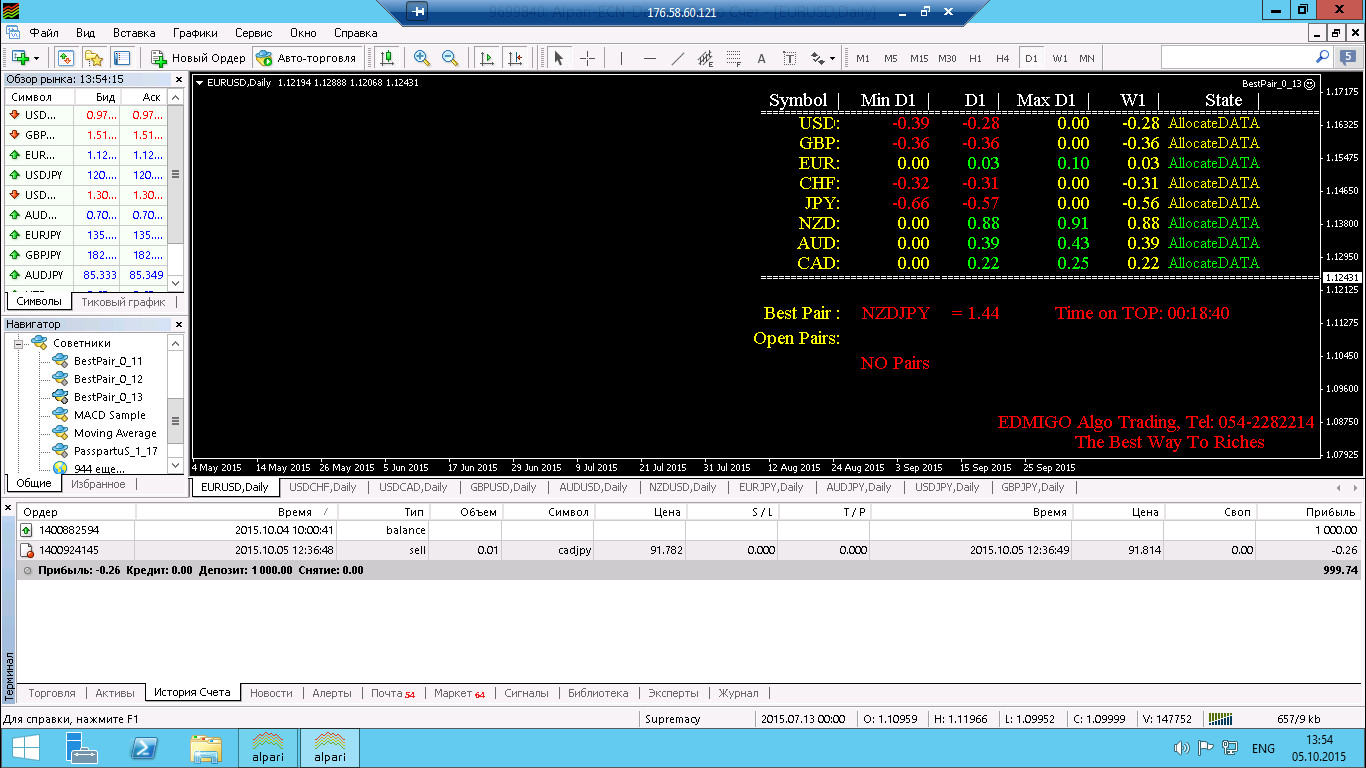
Task: Switch to M15 timeframe
Action: point(919,58)
